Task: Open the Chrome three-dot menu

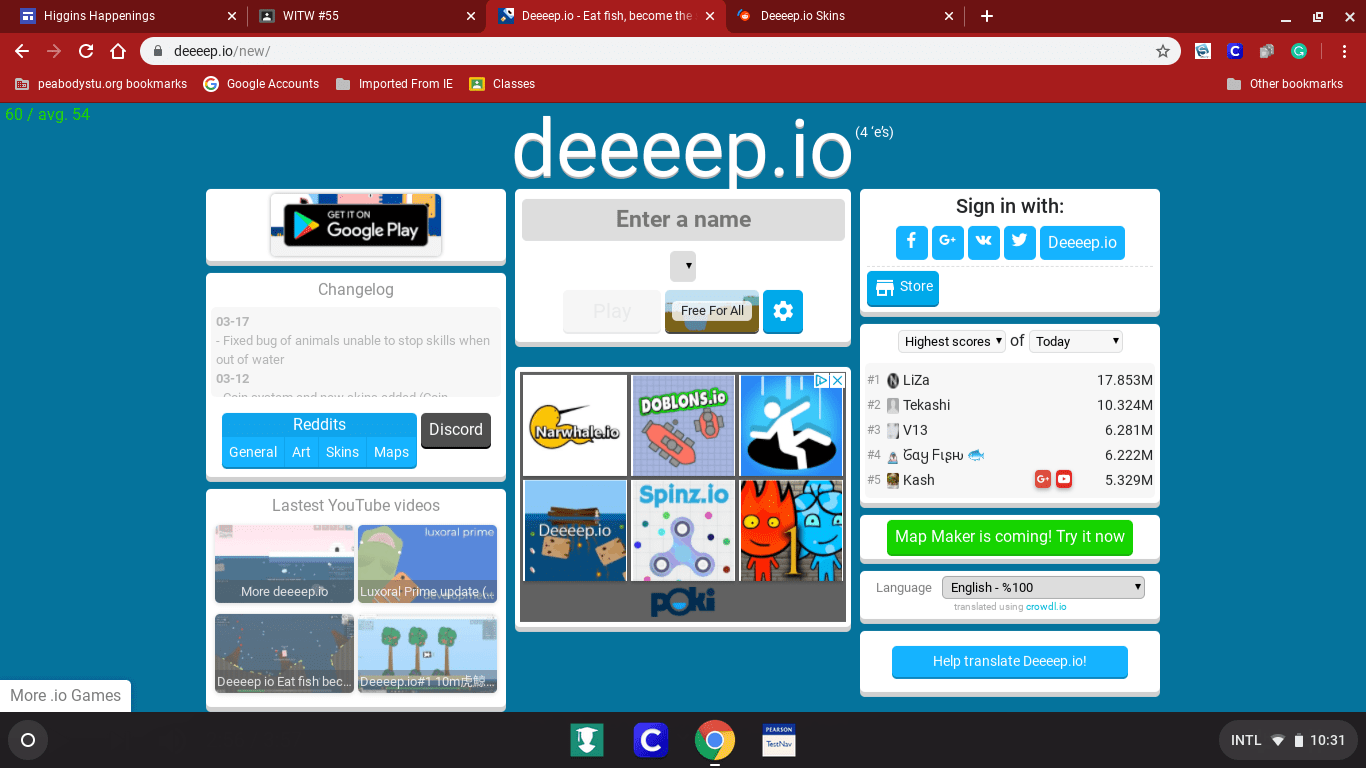Action: click(x=1345, y=51)
